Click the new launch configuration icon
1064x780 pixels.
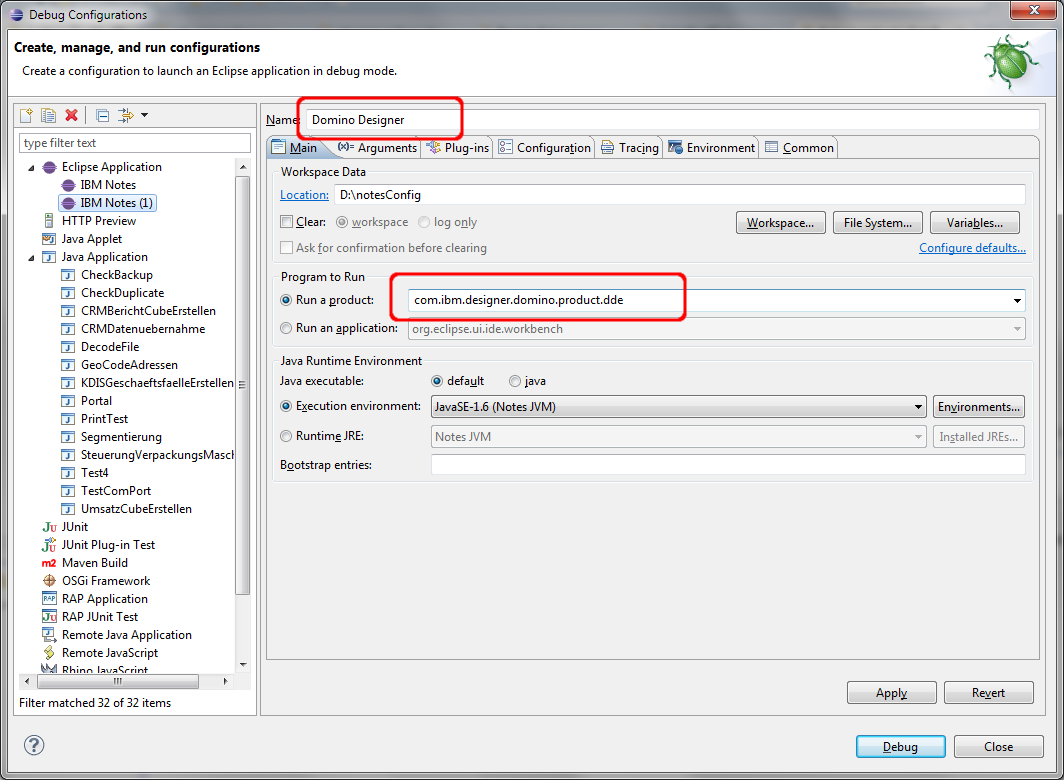coord(27,116)
